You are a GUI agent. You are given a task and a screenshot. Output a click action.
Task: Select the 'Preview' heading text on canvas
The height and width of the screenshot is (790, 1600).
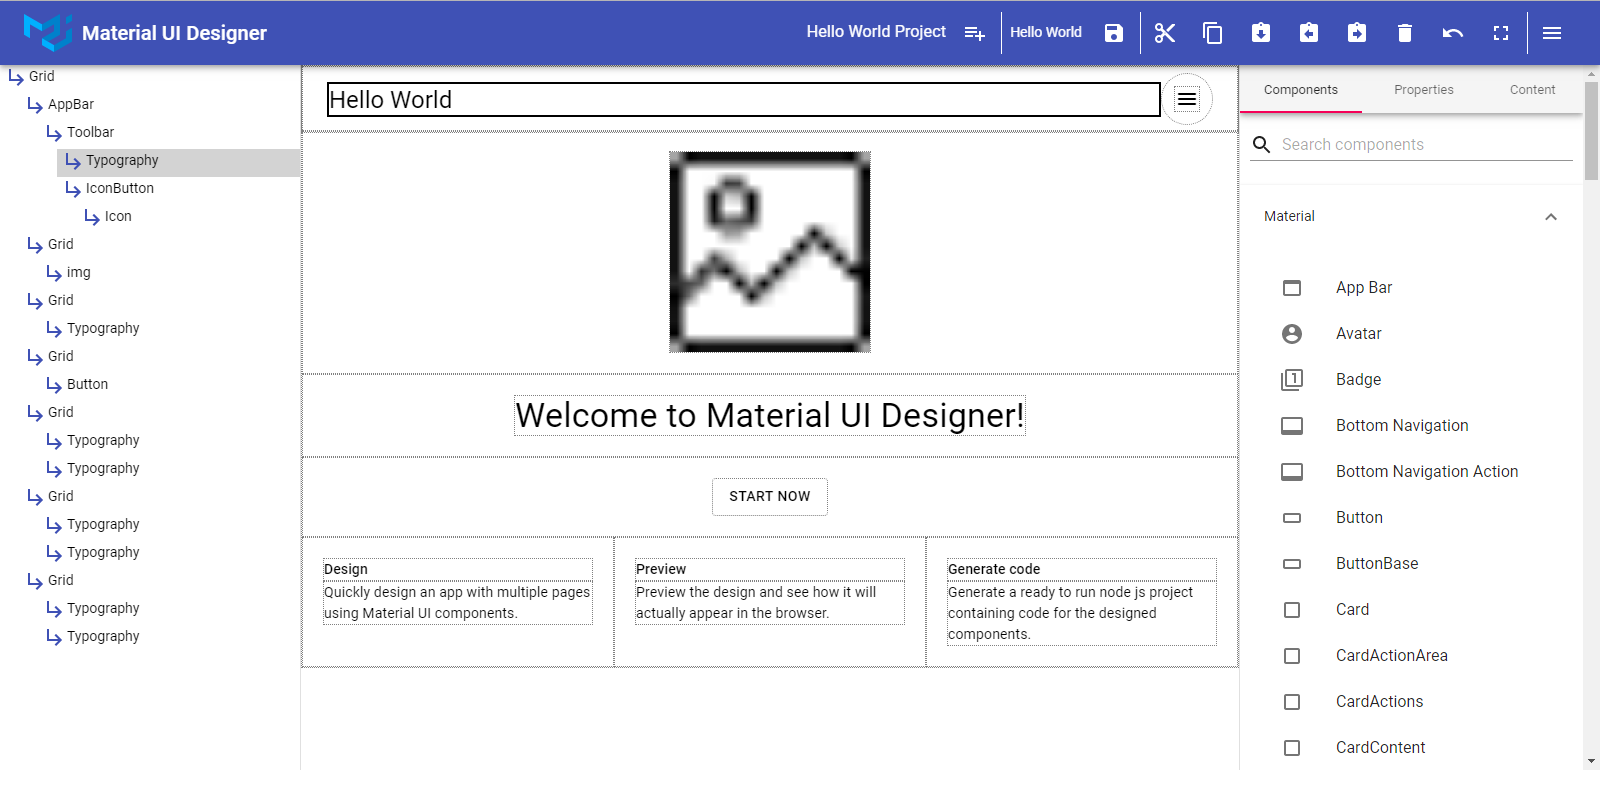(x=770, y=569)
